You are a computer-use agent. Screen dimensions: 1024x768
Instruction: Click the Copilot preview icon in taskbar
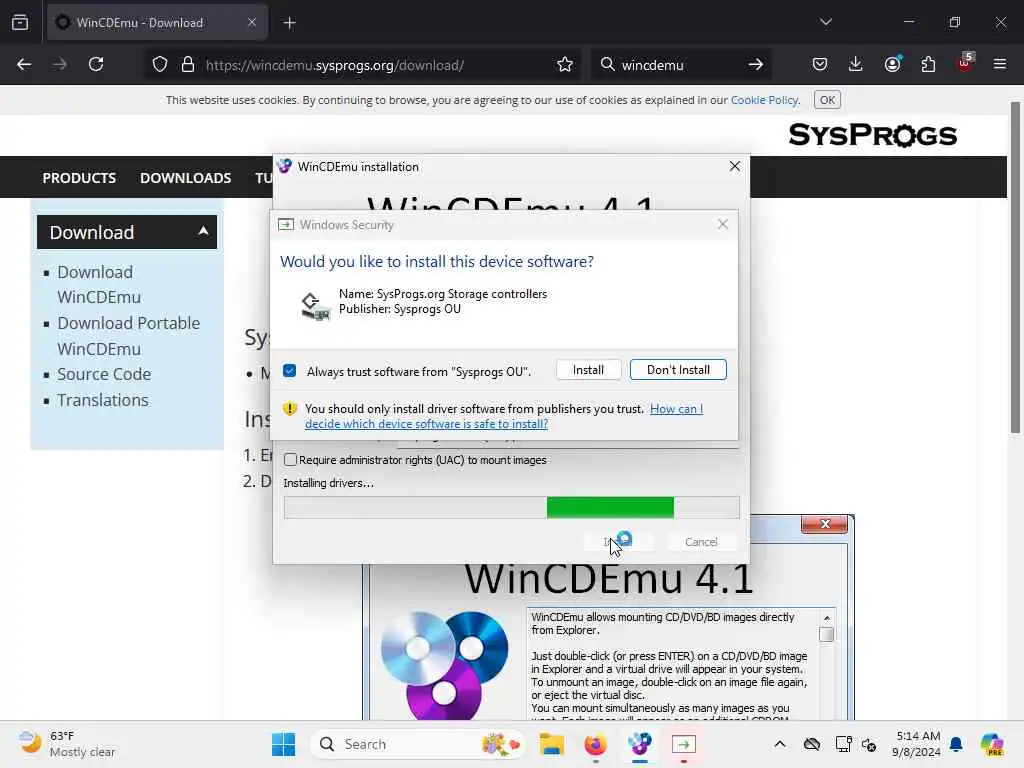pyautogui.click(x=992, y=744)
